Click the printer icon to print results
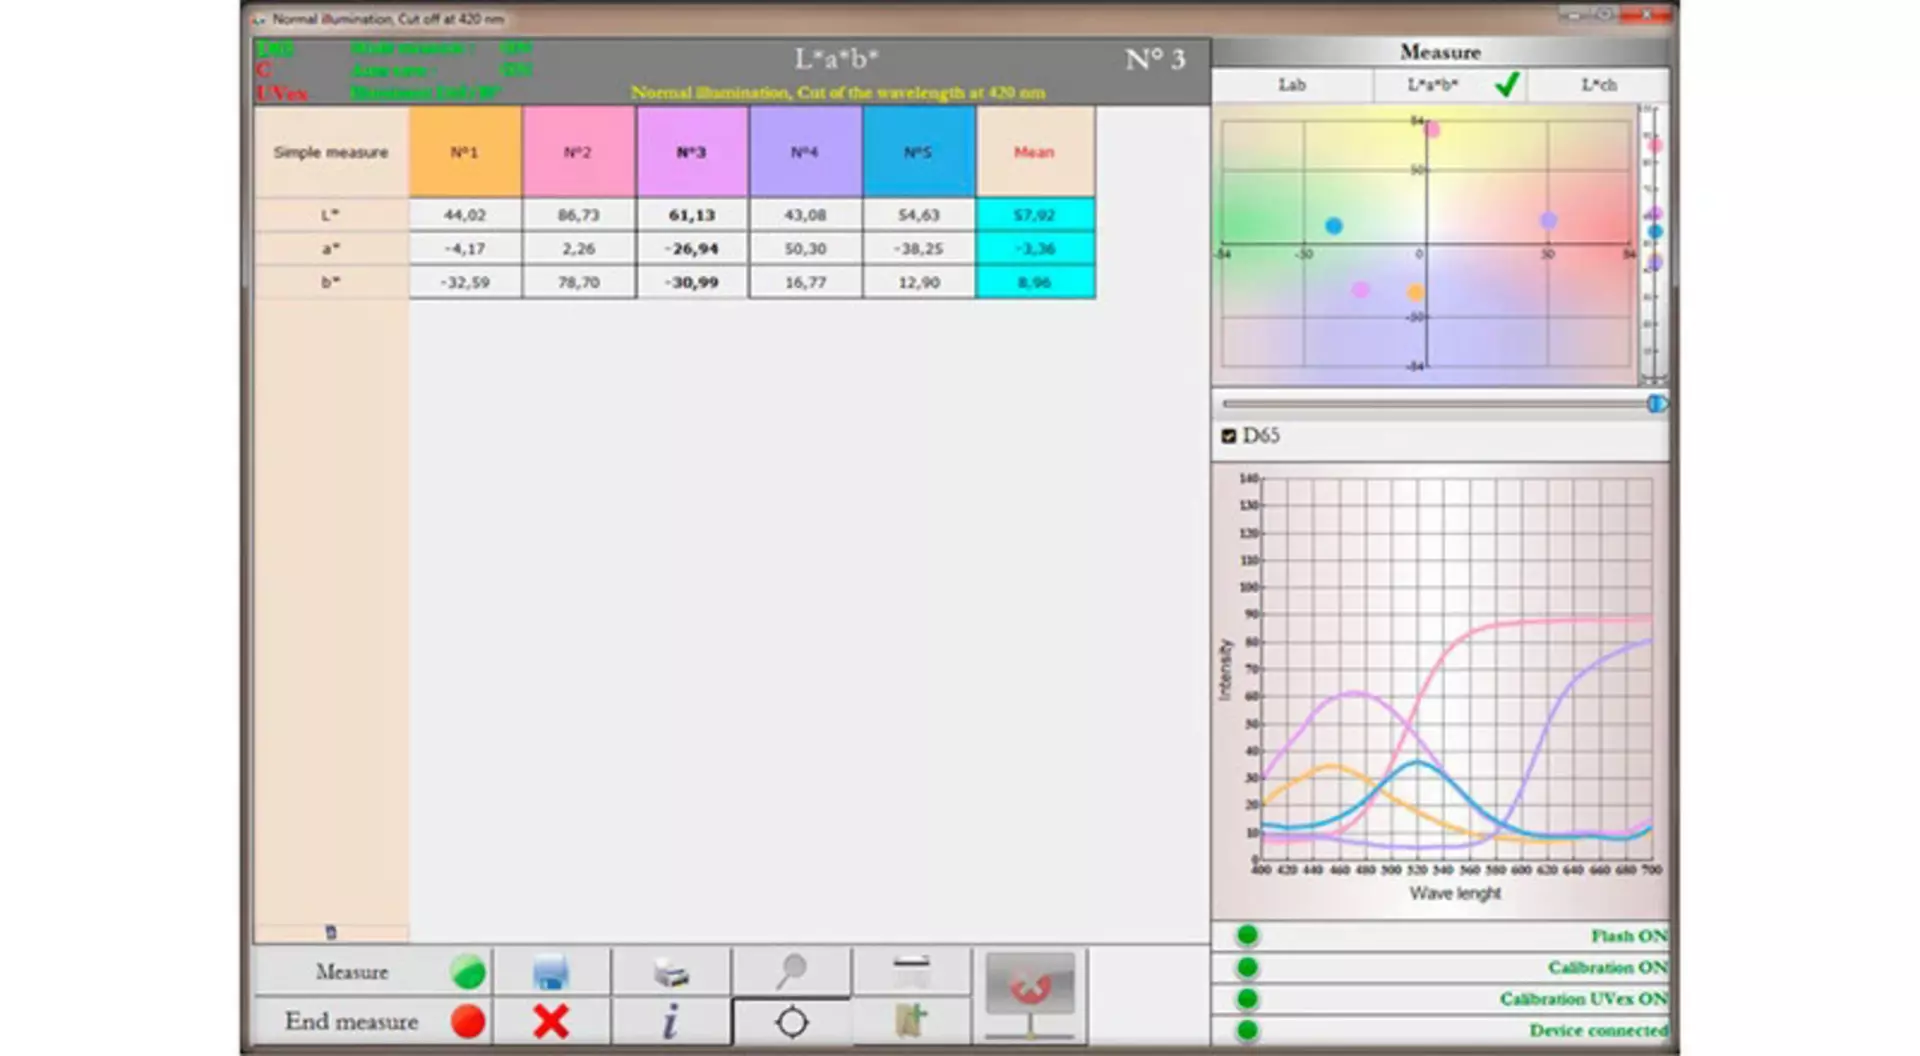Viewport: 1920px width, 1056px height. point(671,972)
